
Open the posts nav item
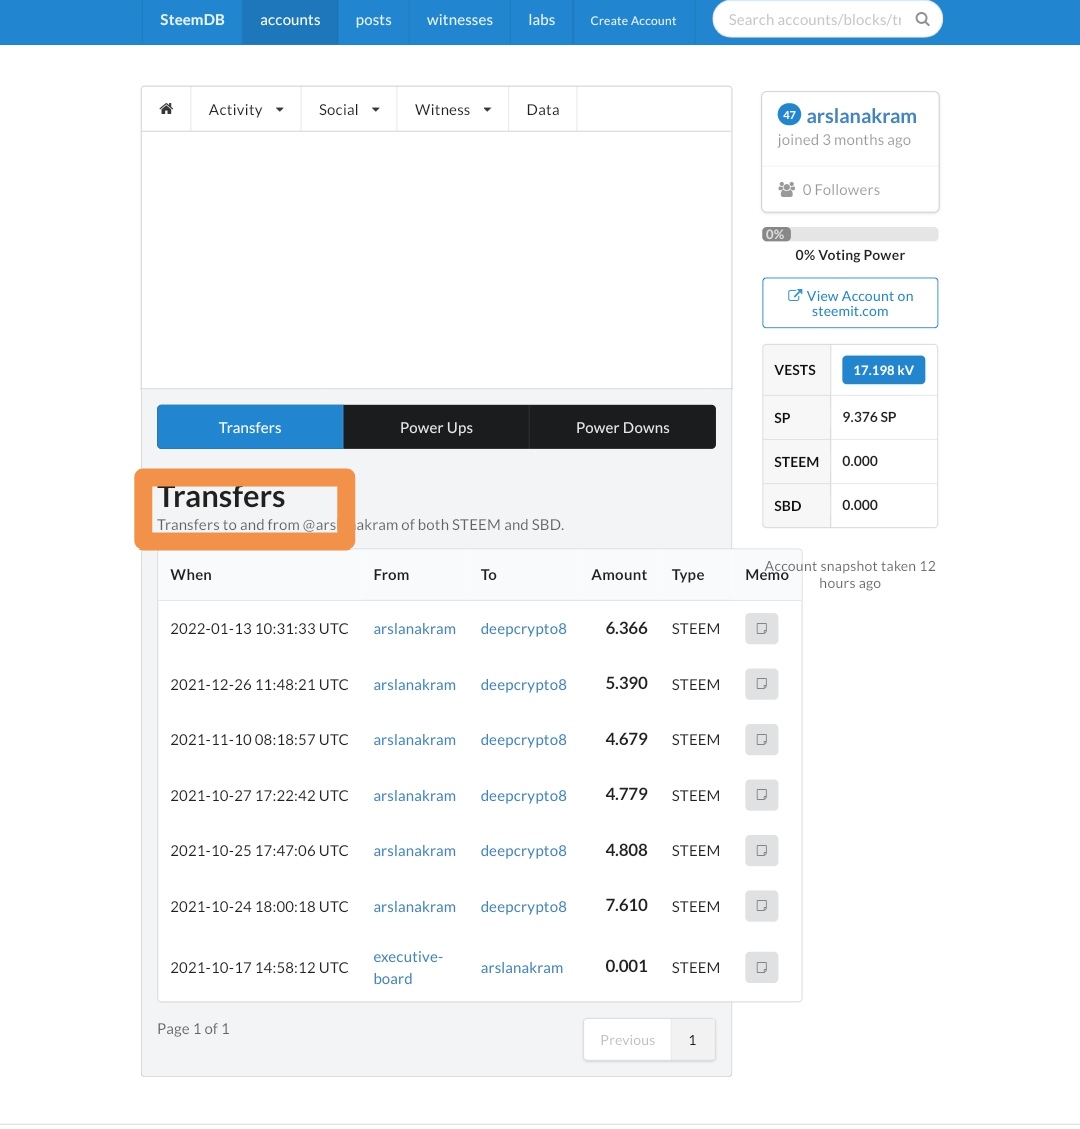(374, 20)
